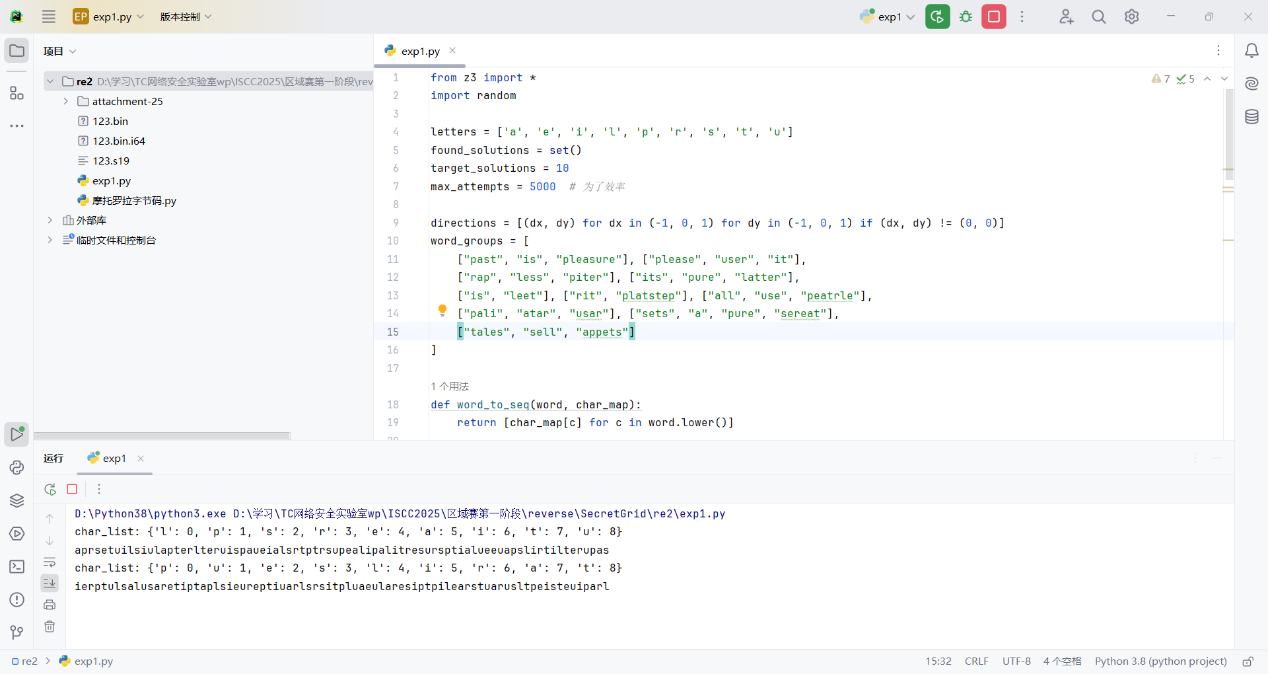This screenshot has width=1268, height=674.
Task: Open IDE settings gear
Action: (1132, 17)
